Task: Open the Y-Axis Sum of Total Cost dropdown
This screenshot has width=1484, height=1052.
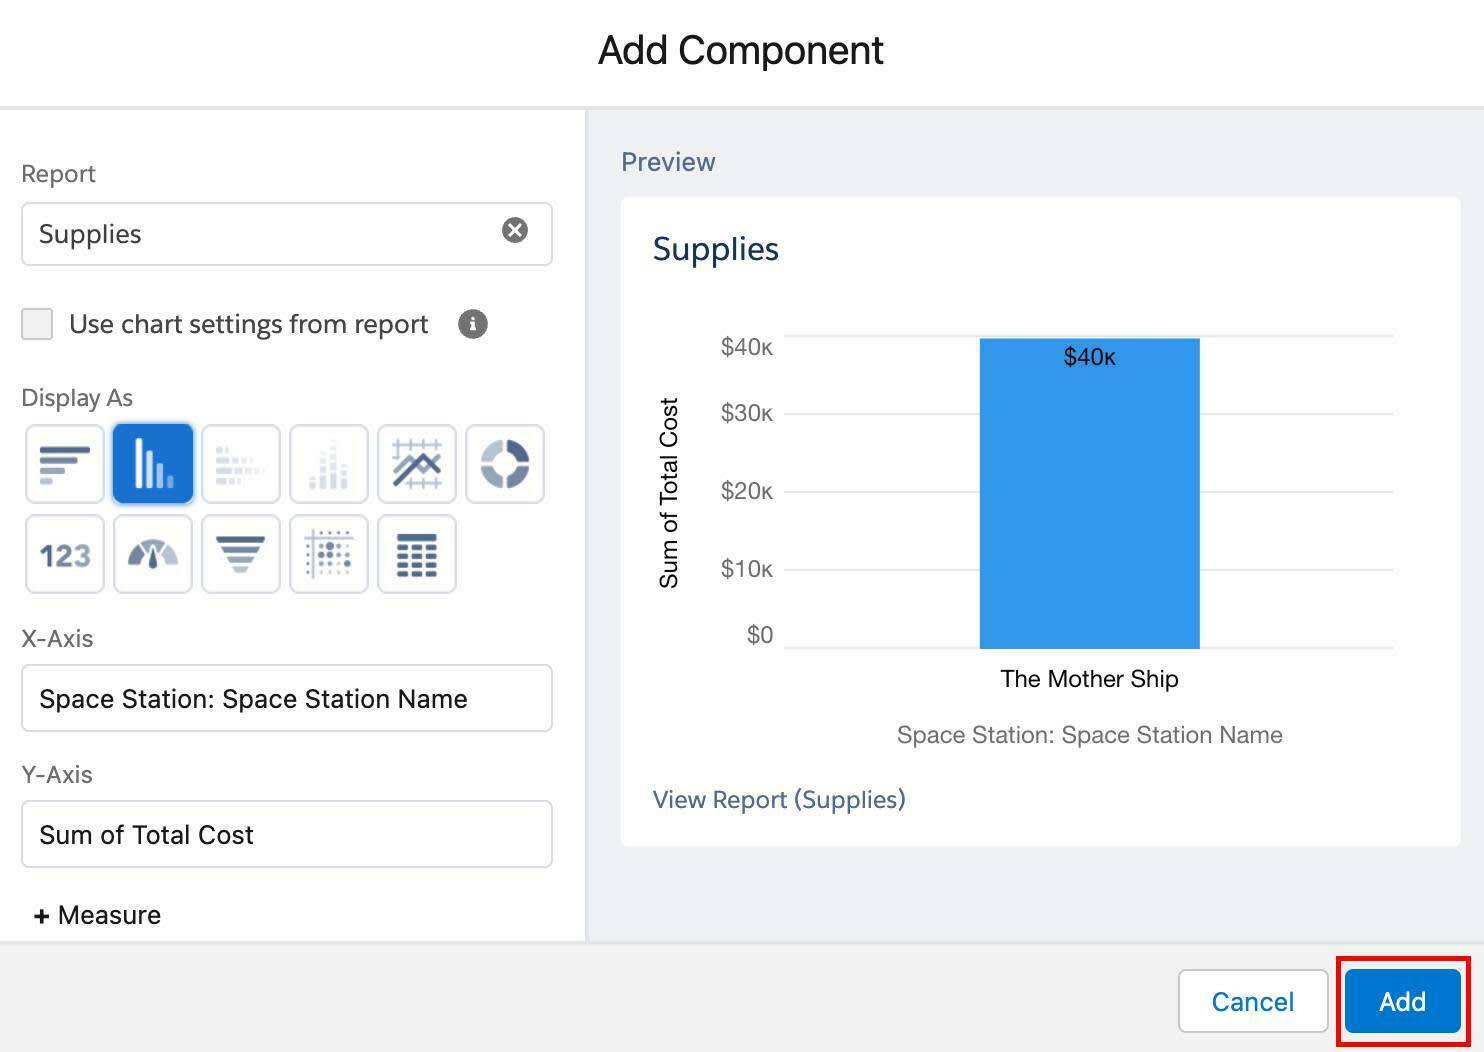Action: coord(287,834)
